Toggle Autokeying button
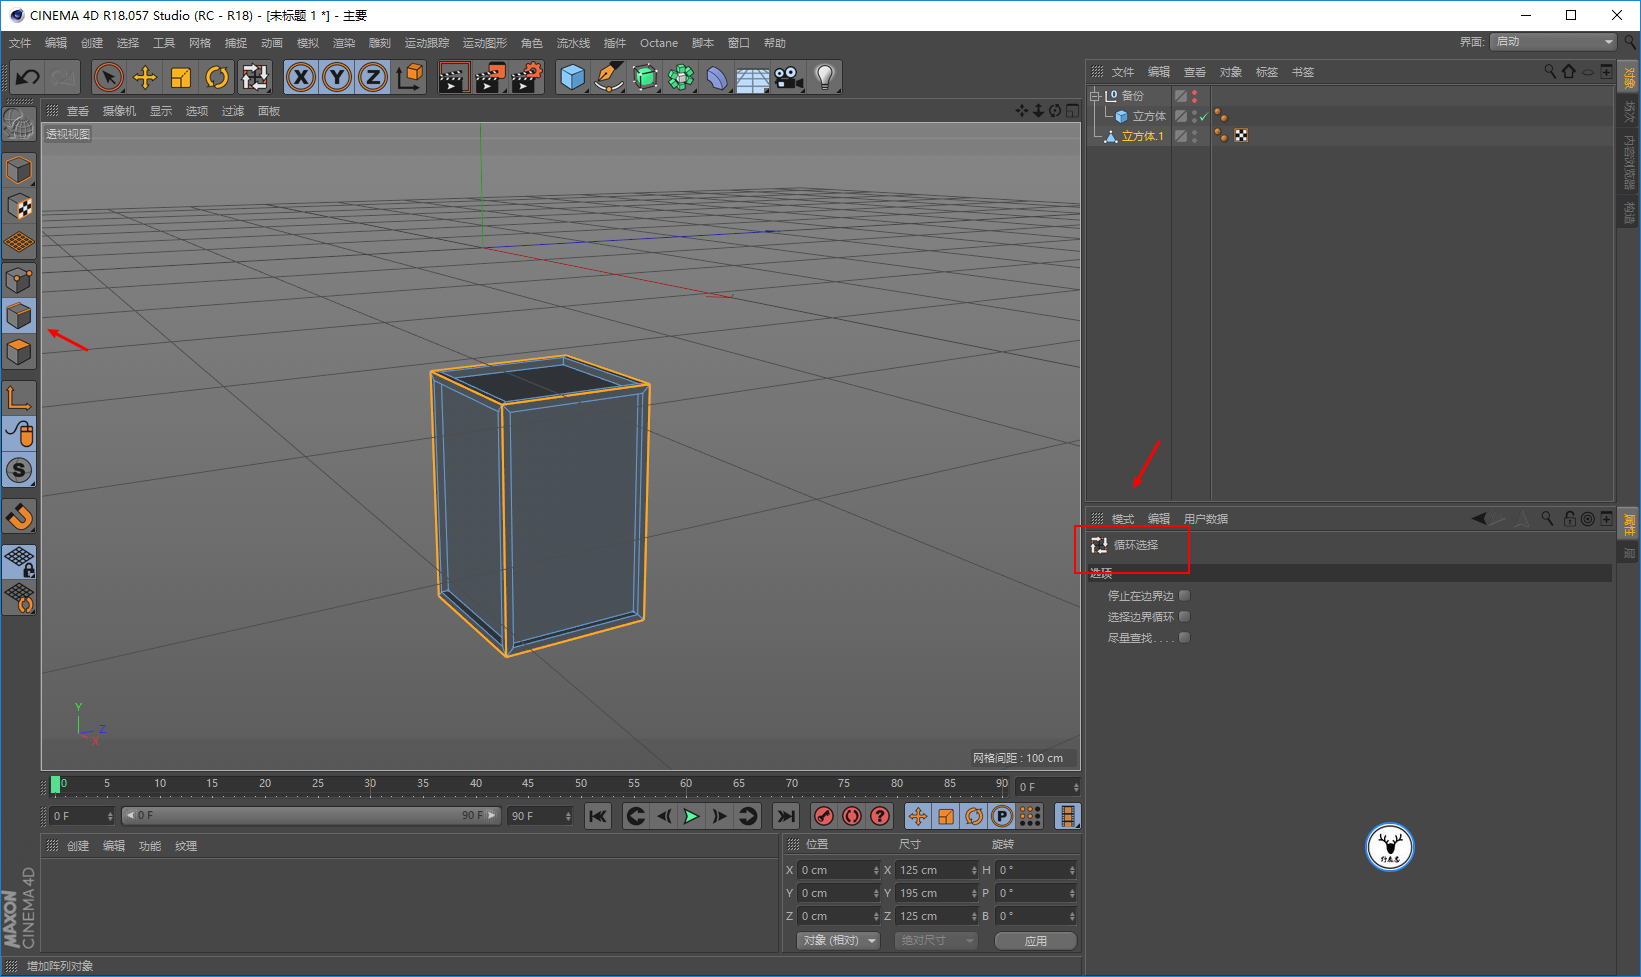The height and width of the screenshot is (977, 1641). pos(852,816)
